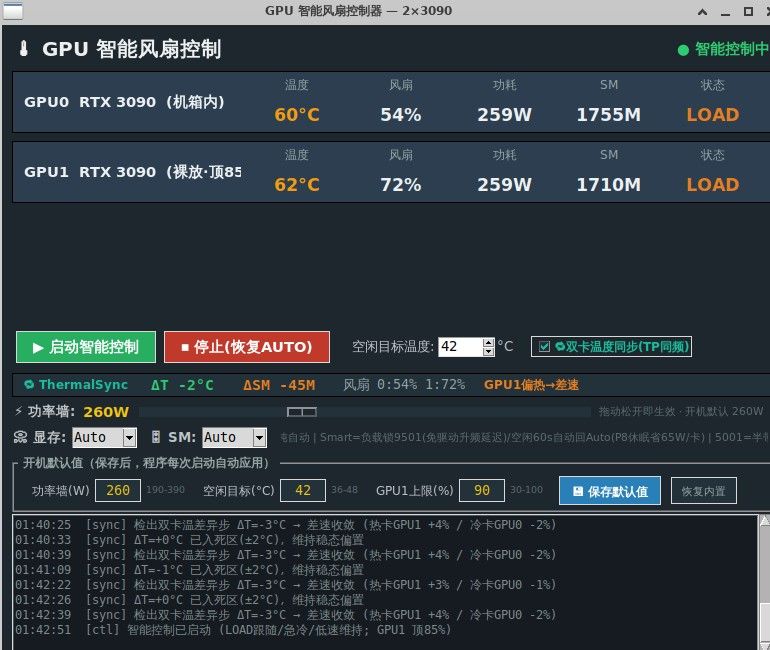
Task: Click the 空闲目标(°C) default field
Action: tap(302, 490)
